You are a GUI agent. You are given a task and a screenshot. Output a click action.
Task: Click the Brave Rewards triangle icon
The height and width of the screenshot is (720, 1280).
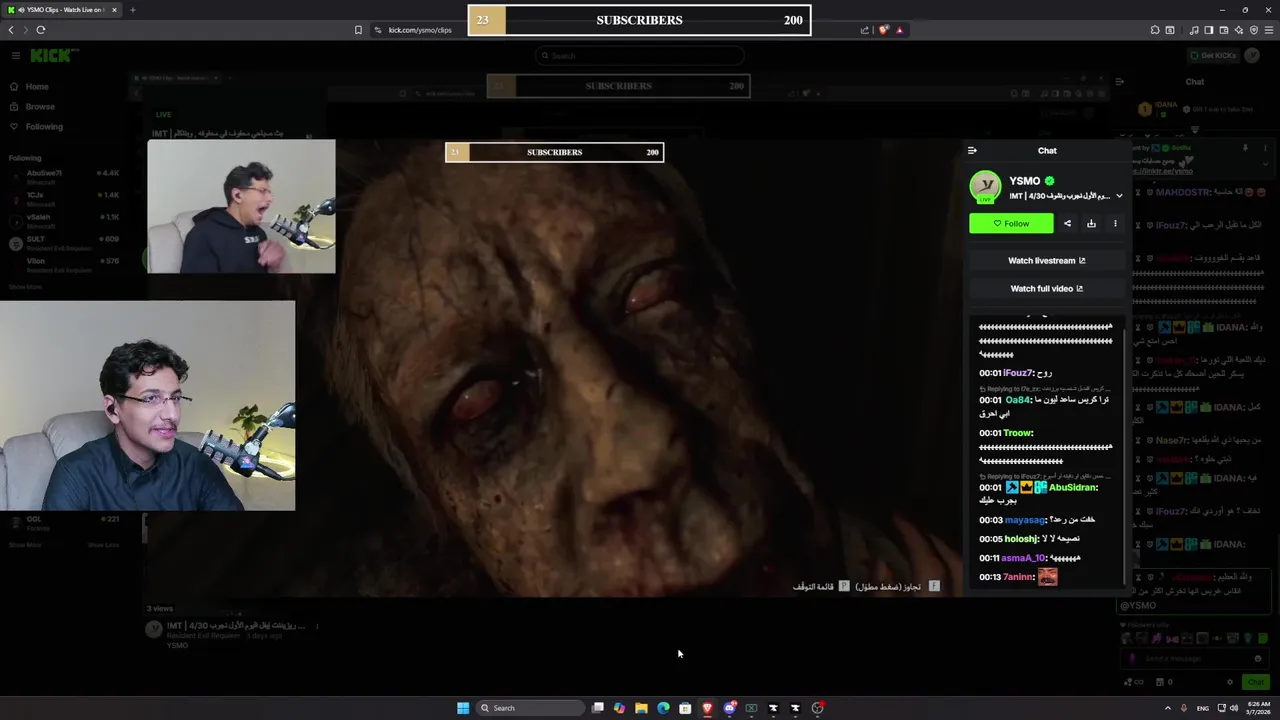click(x=899, y=30)
